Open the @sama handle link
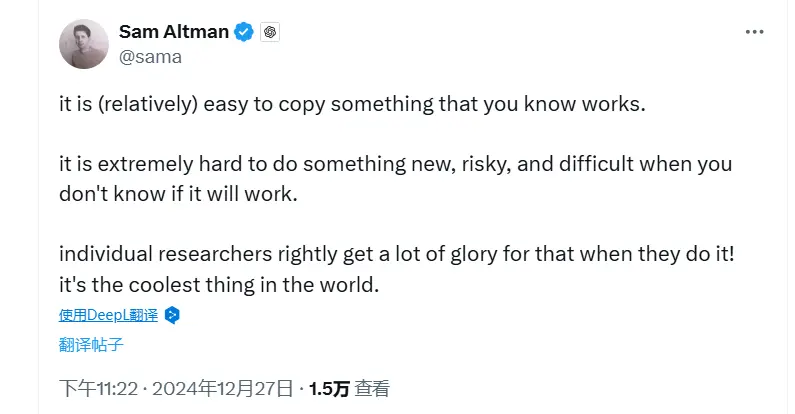 [x=150, y=57]
